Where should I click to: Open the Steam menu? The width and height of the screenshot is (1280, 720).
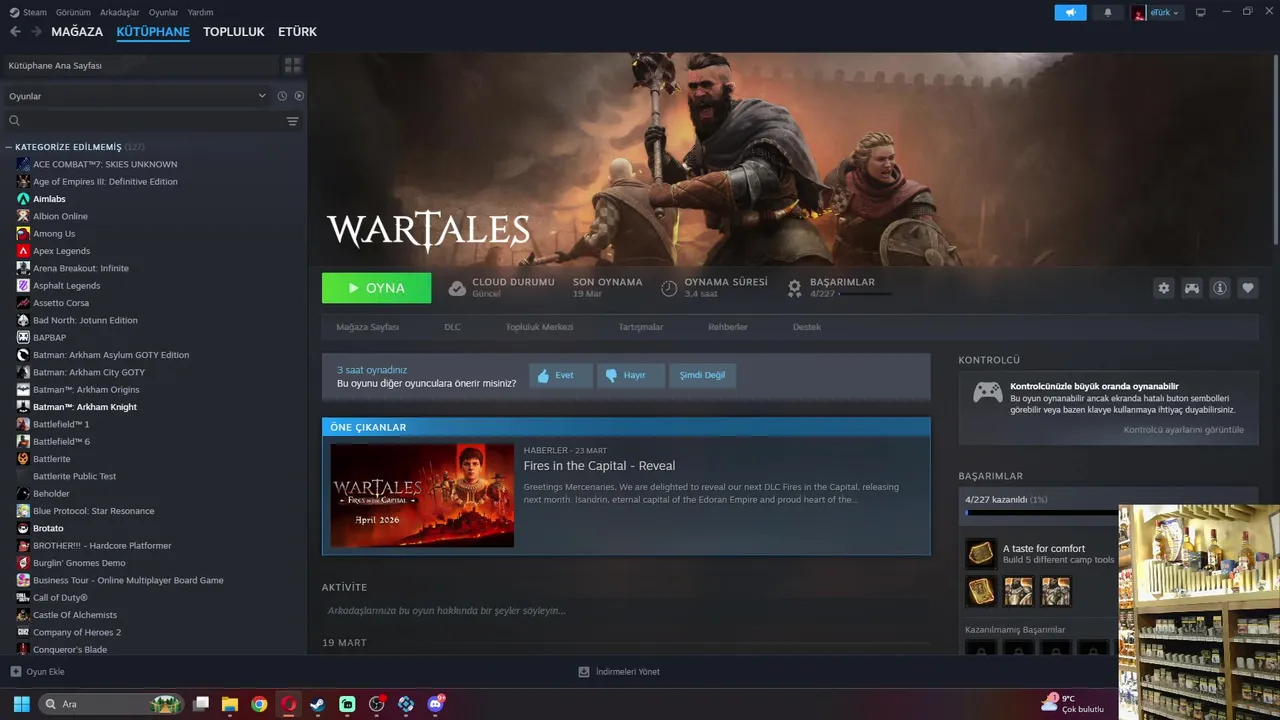[29, 12]
